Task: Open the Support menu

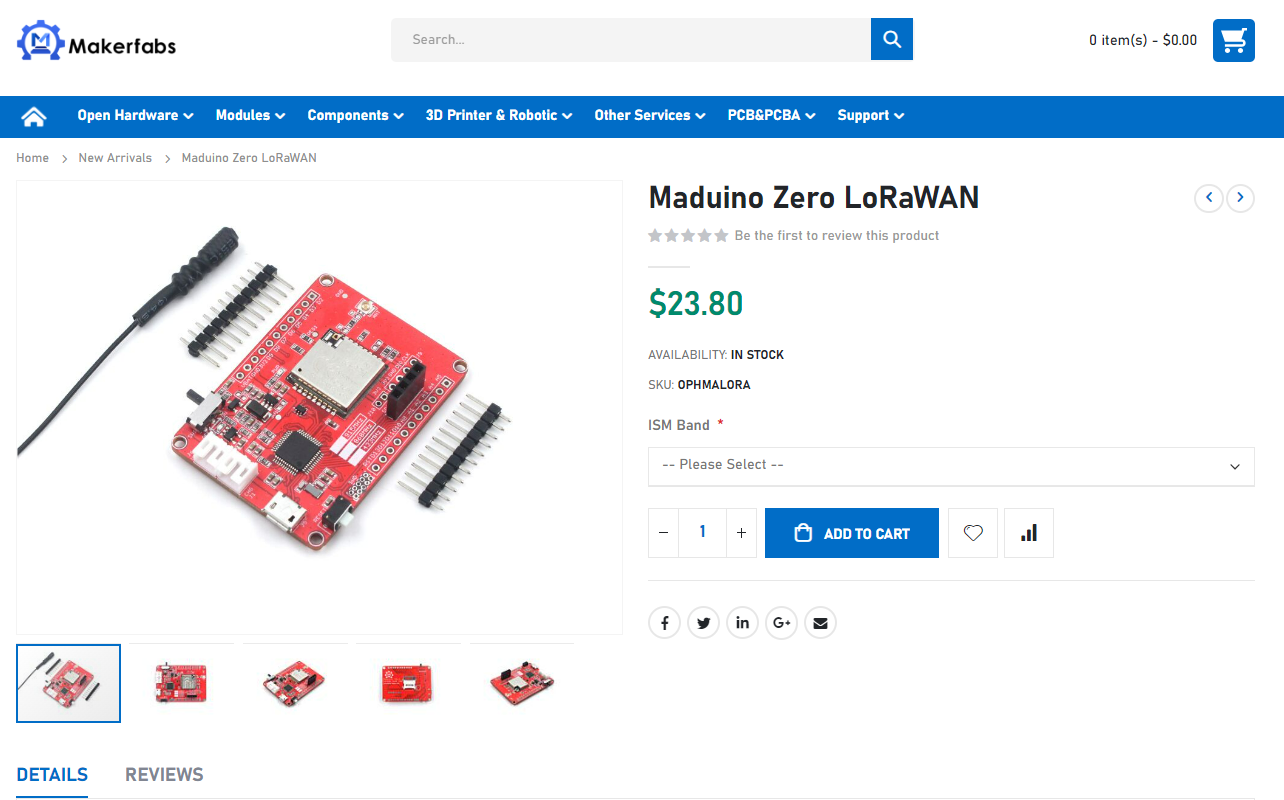Action: coord(871,116)
